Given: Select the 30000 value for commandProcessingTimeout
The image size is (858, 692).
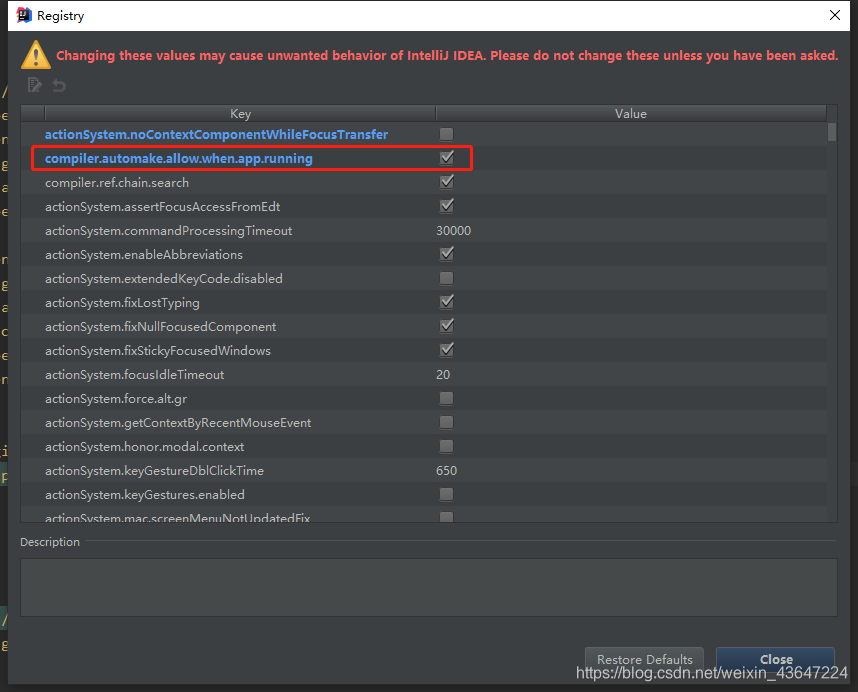Looking at the screenshot, I should [x=454, y=230].
